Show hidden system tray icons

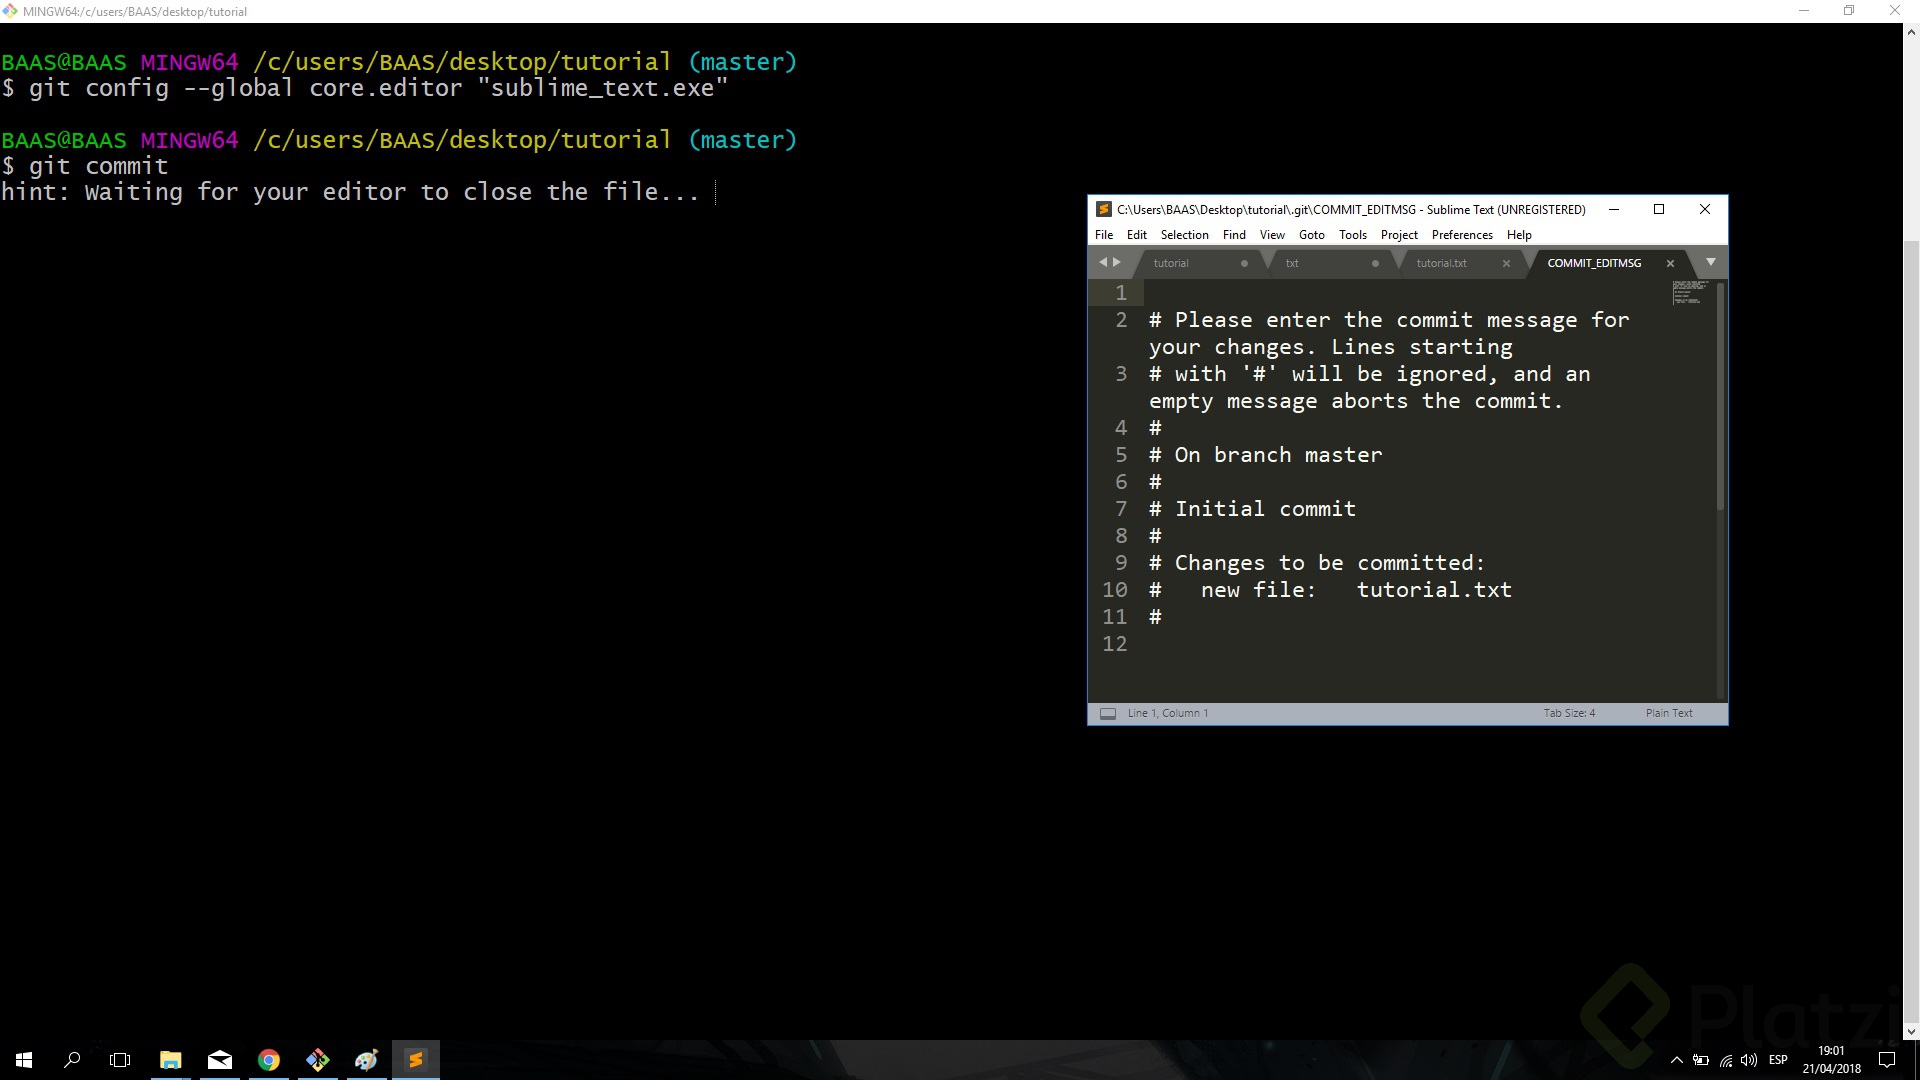coord(1677,1060)
